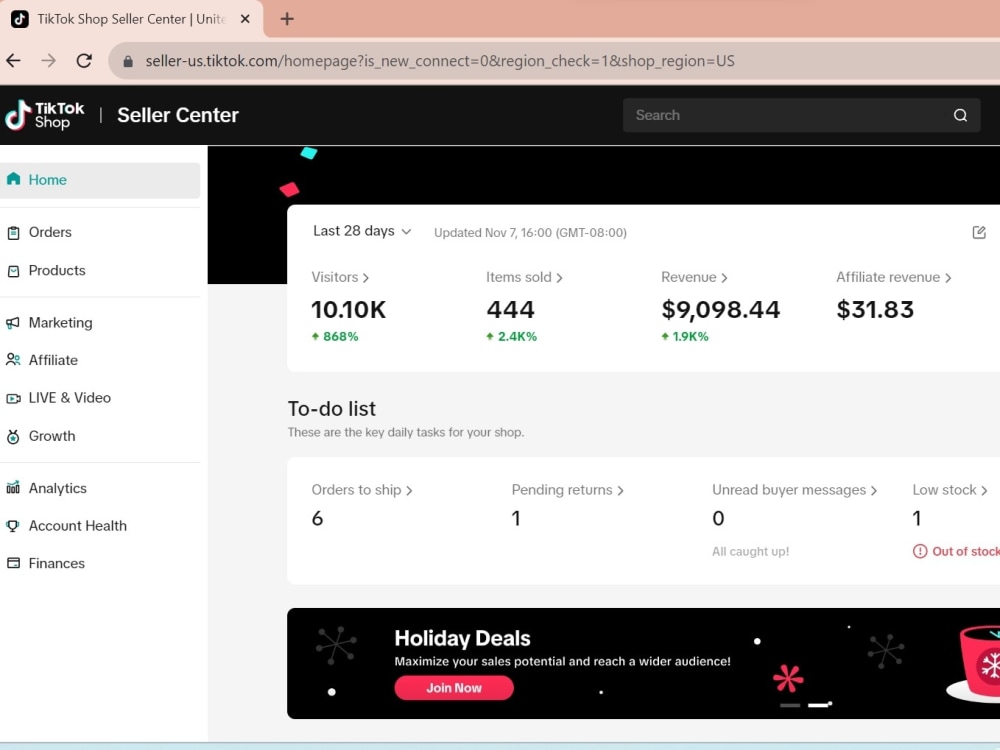This screenshot has height=750, width=1000.
Task: Open Account Health in the sidebar
Action: point(100,526)
